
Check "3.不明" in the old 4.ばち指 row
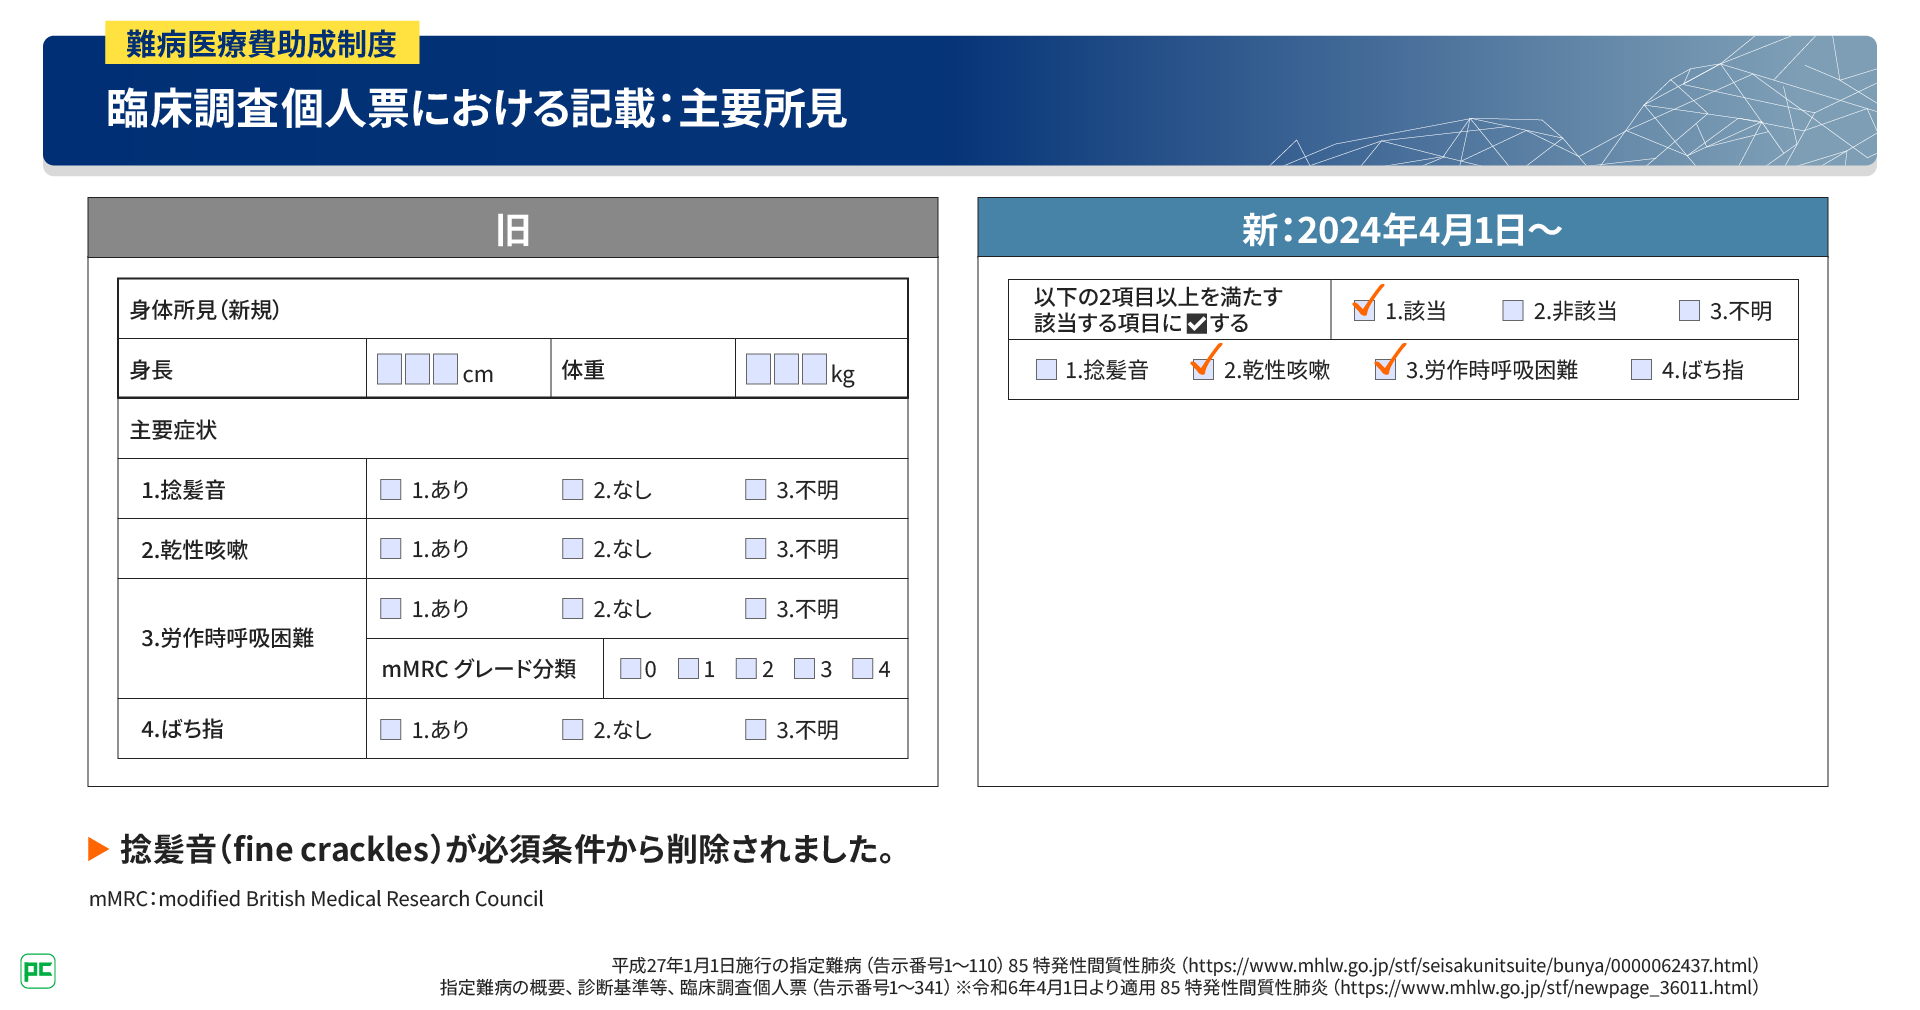coord(755,730)
